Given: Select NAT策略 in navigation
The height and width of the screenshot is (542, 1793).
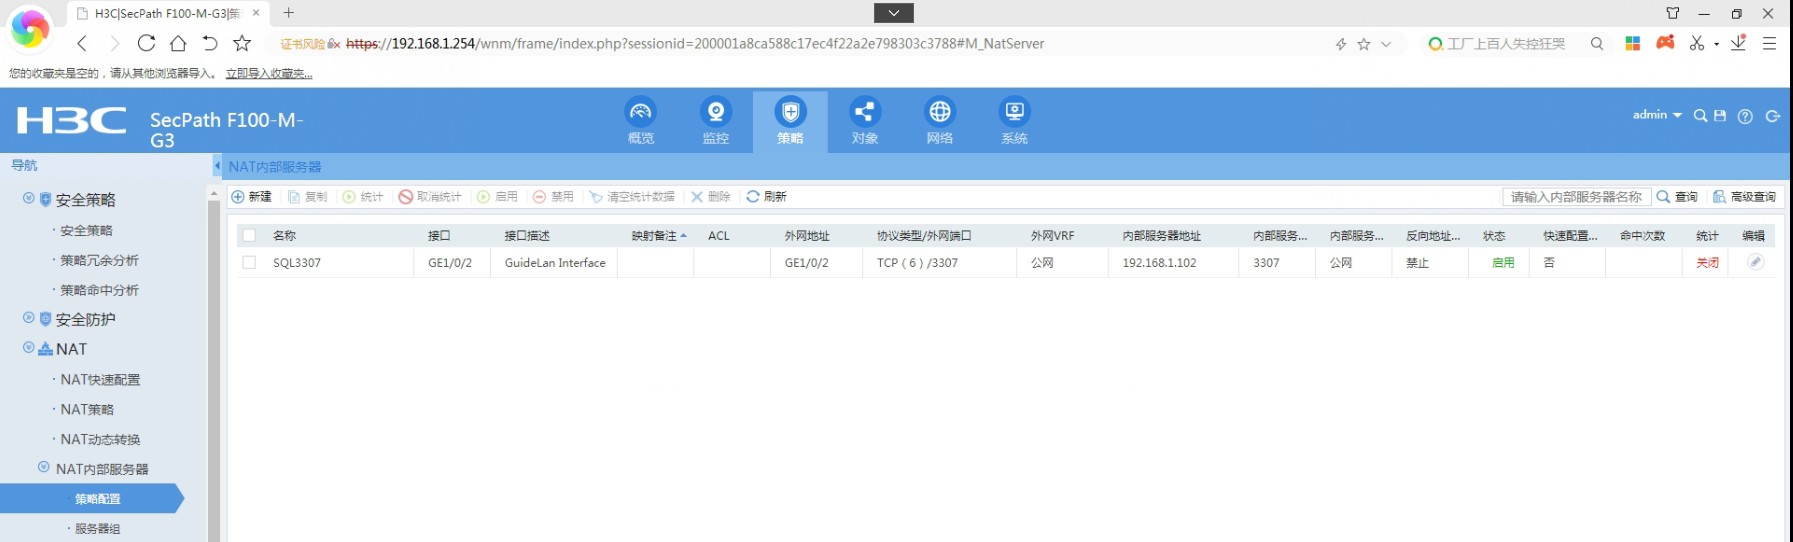Looking at the screenshot, I should click(x=87, y=410).
